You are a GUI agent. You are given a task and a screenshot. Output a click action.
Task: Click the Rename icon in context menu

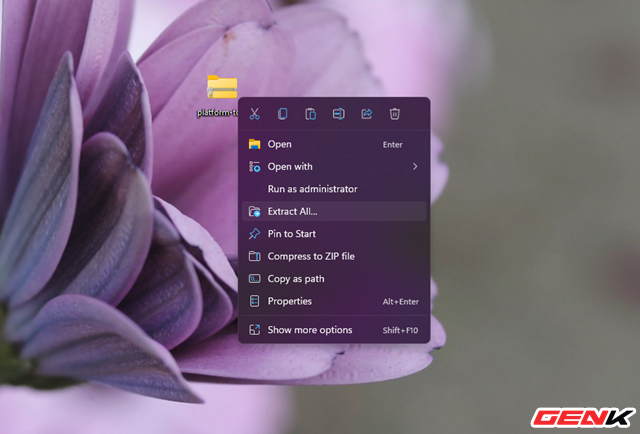coord(339,114)
